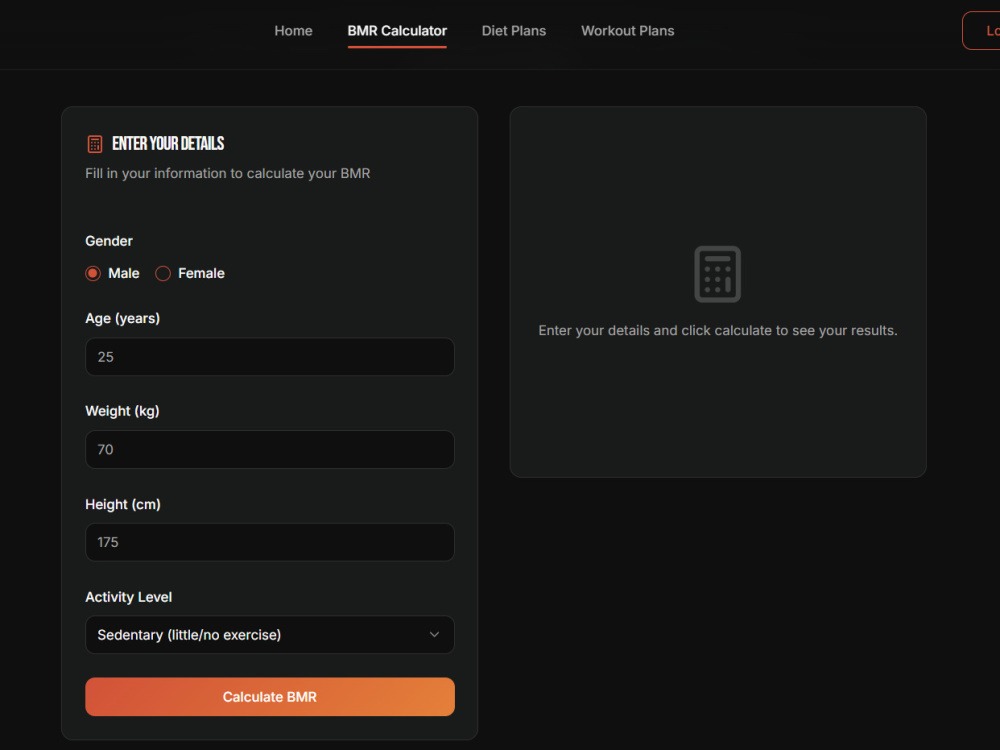Click the Gender label
The image size is (1000, 750).
(x=109, y=241)
